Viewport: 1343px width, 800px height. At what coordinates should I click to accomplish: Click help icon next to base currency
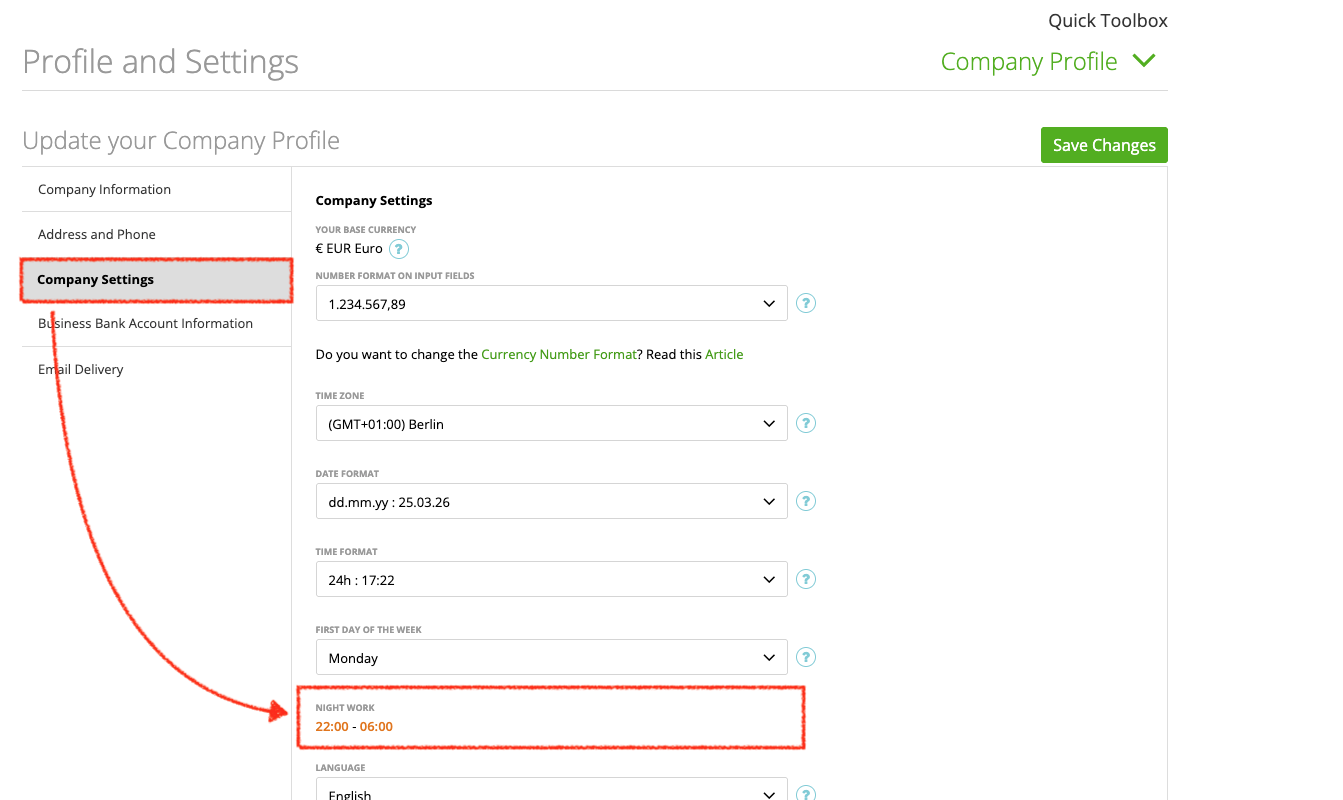pos(399,249)
